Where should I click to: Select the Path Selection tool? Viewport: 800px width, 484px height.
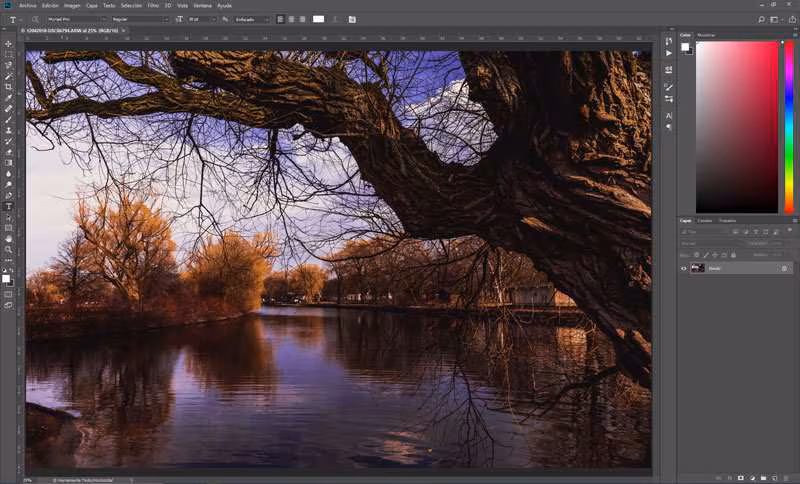pos(8,217)
